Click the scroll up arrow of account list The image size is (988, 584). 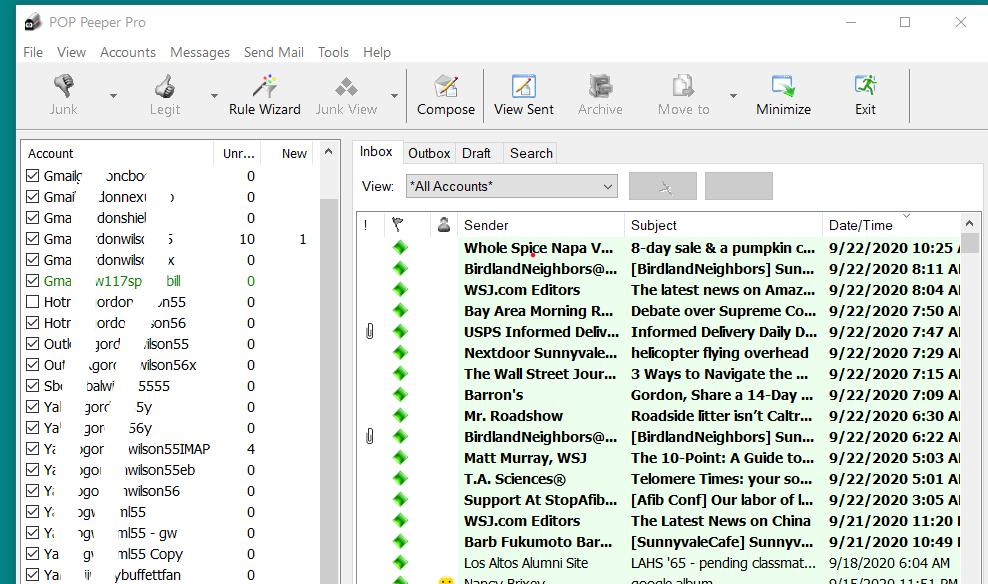click(328, 151)
